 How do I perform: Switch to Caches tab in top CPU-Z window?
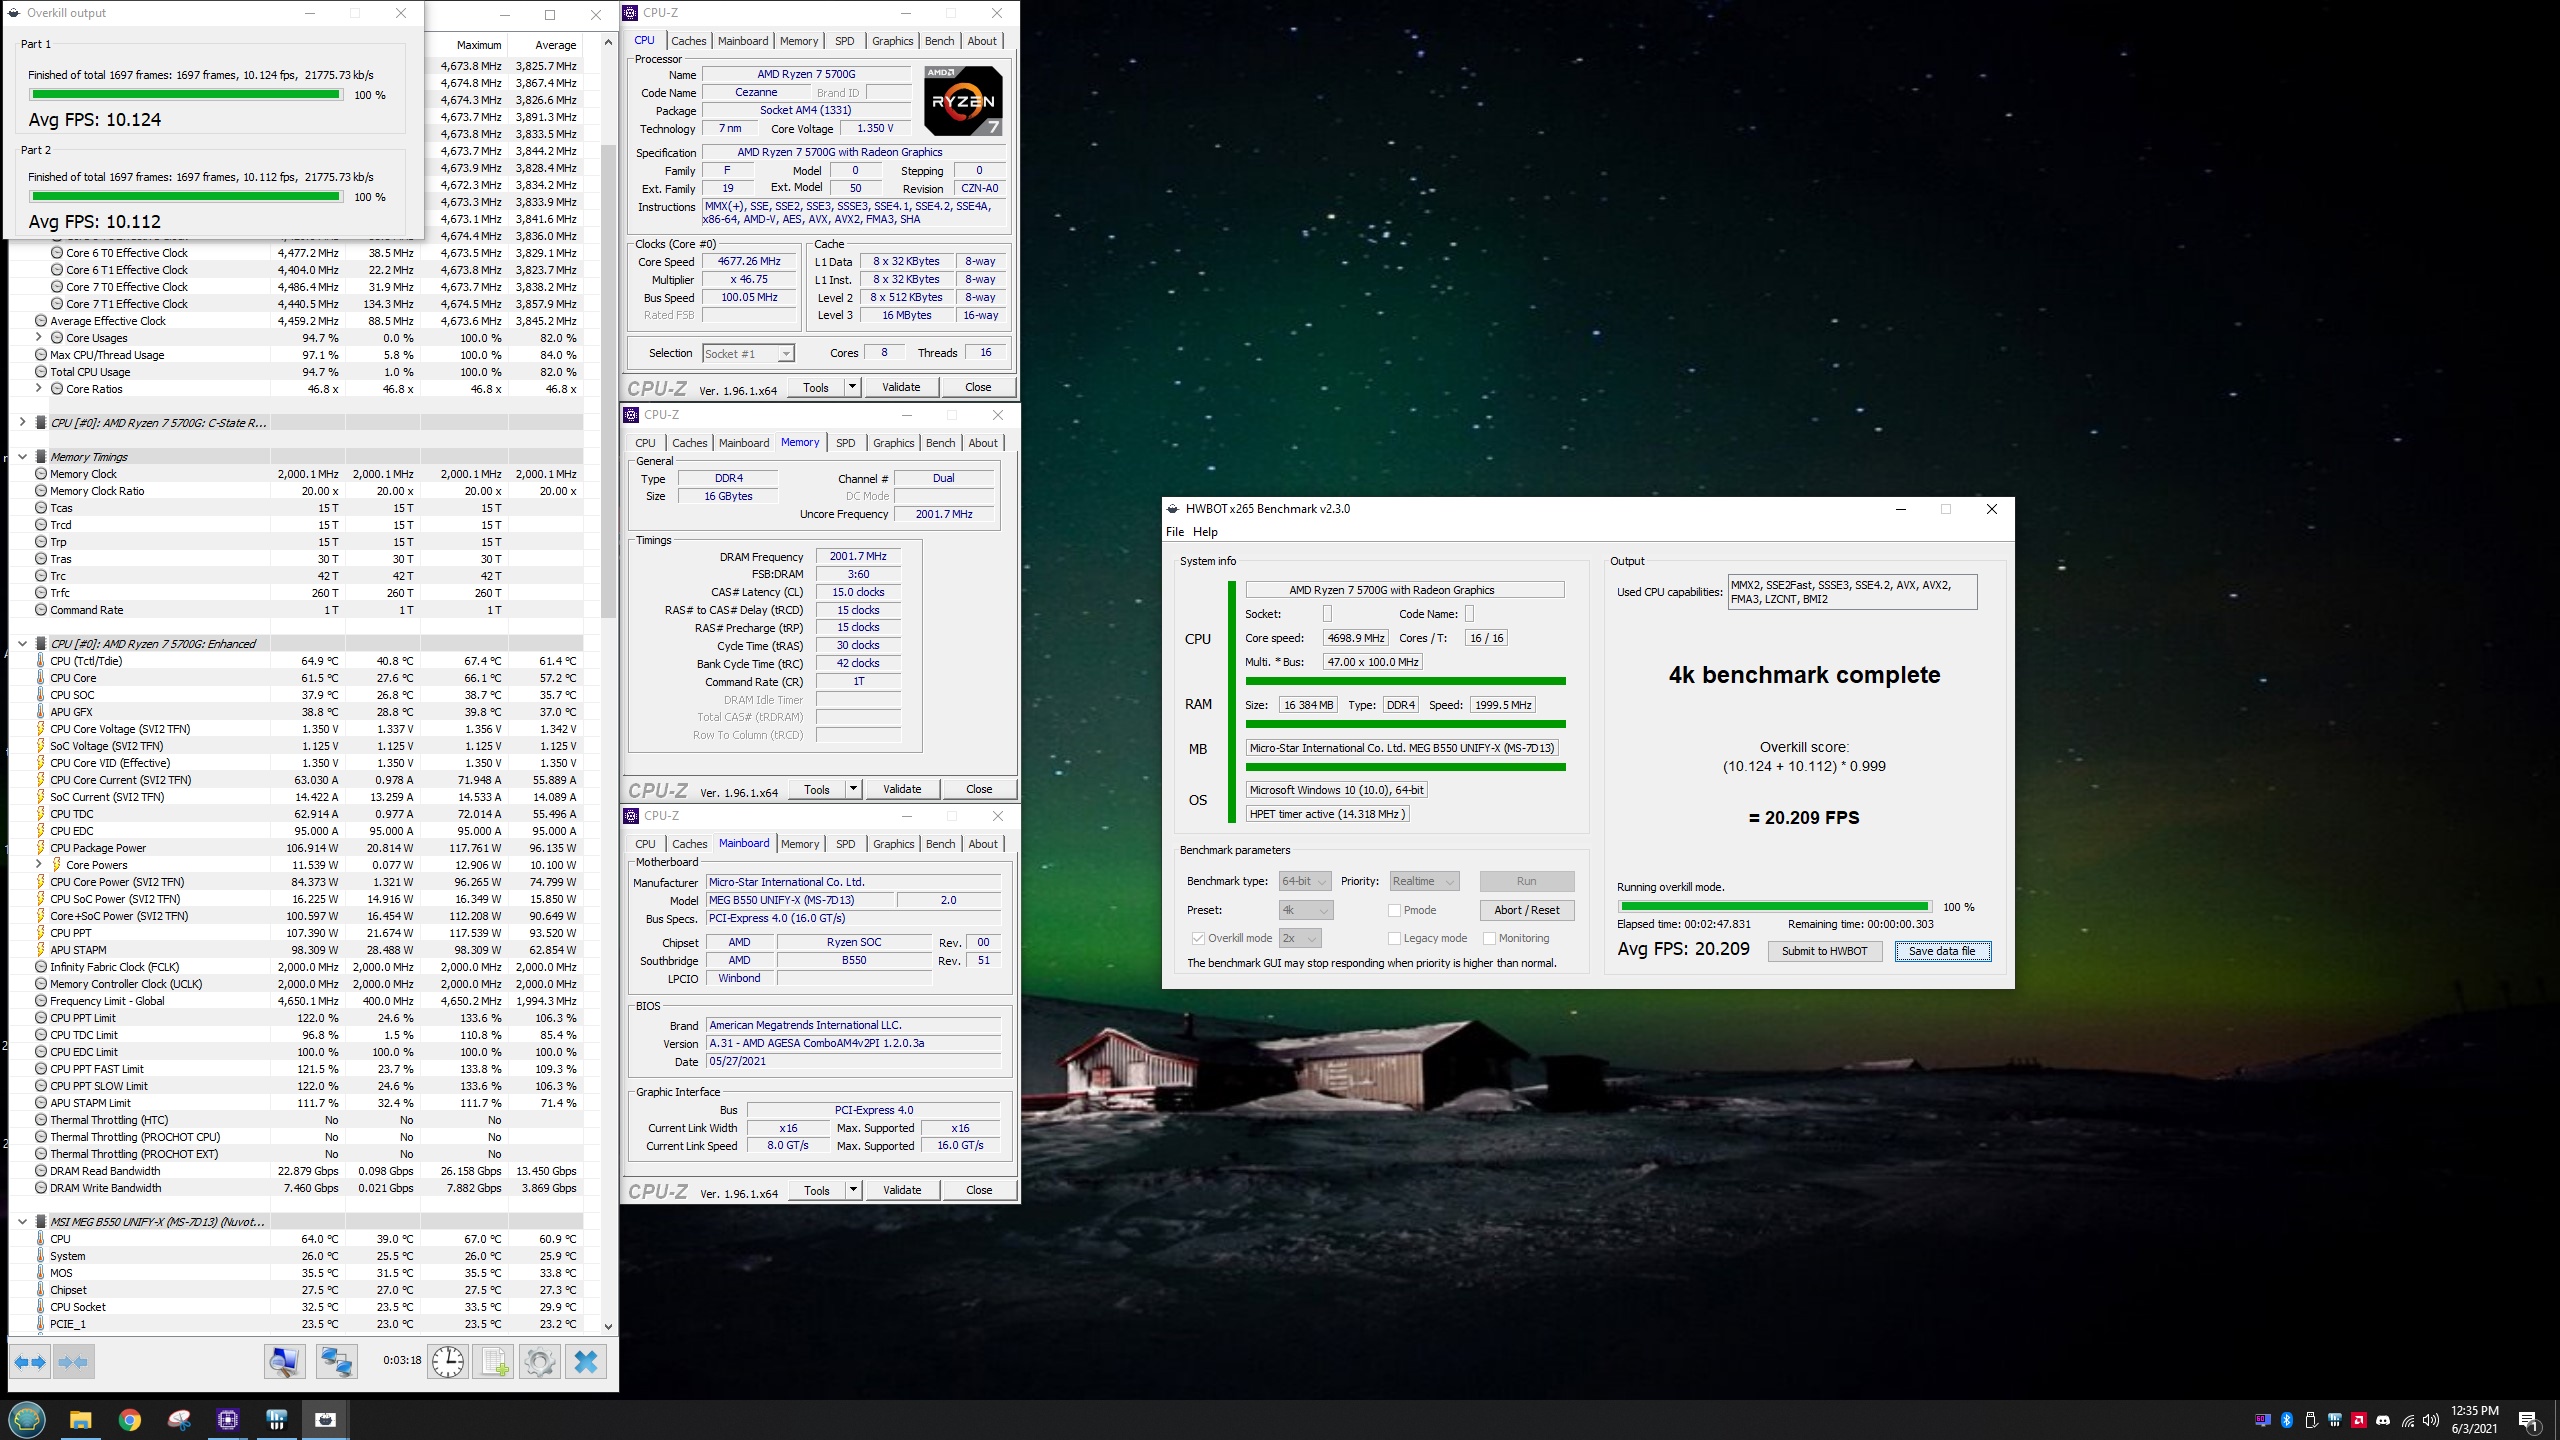point(688,41)
